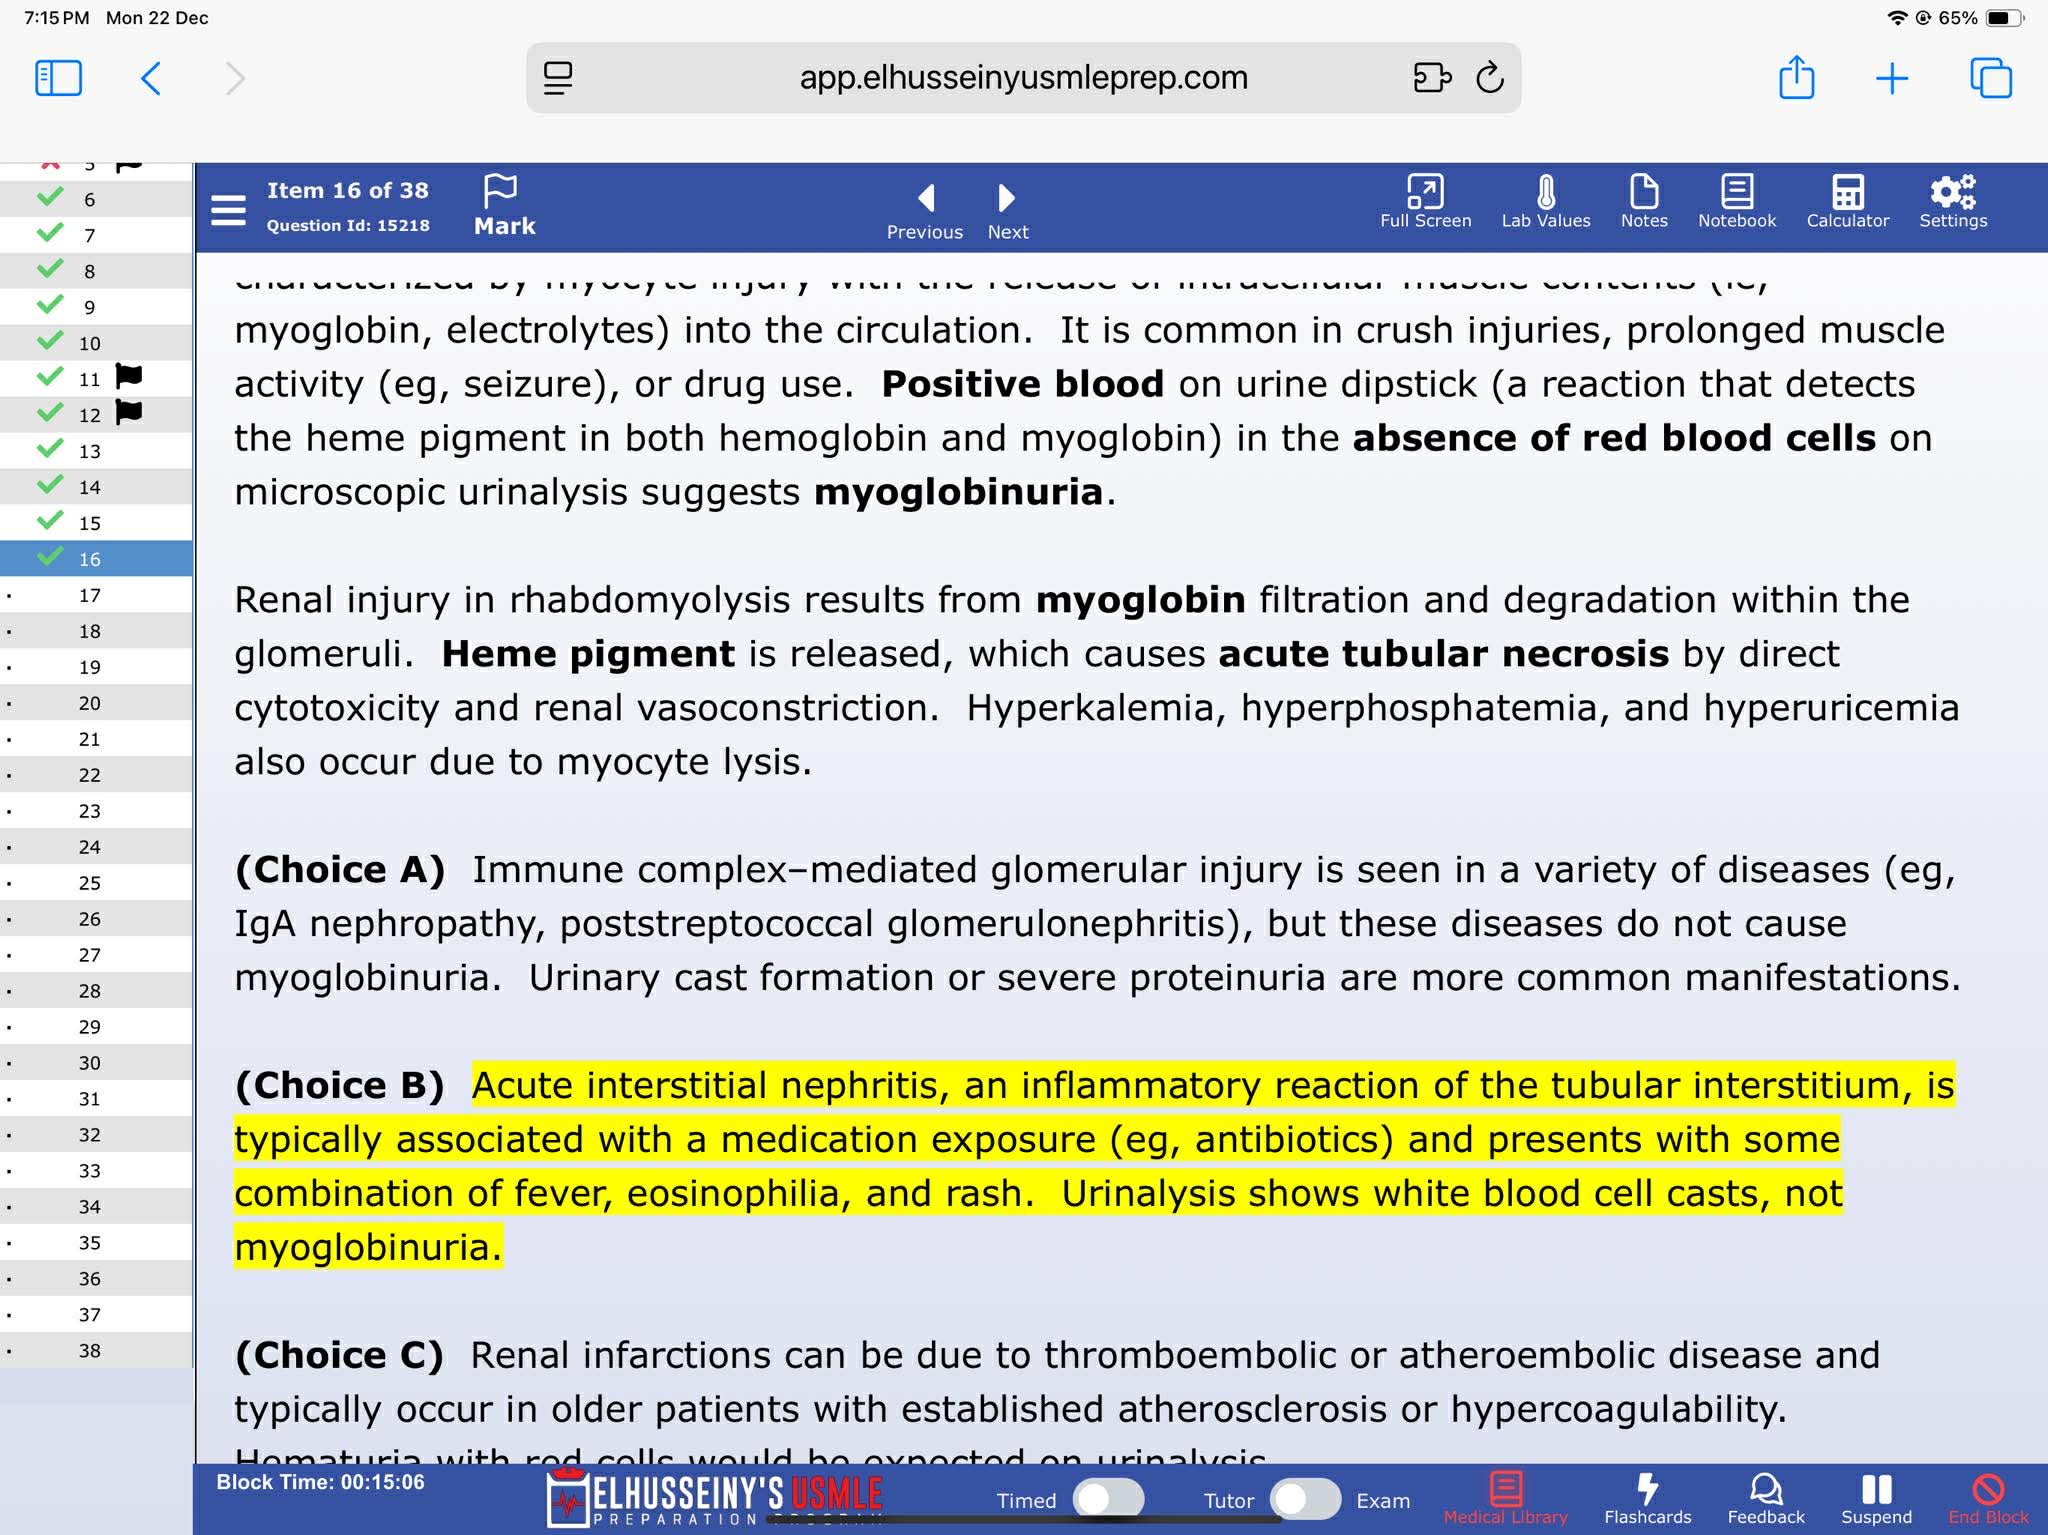Open Flashcards from bottom bar
2048x1535 pixels.
[x=1647, y=1498]
